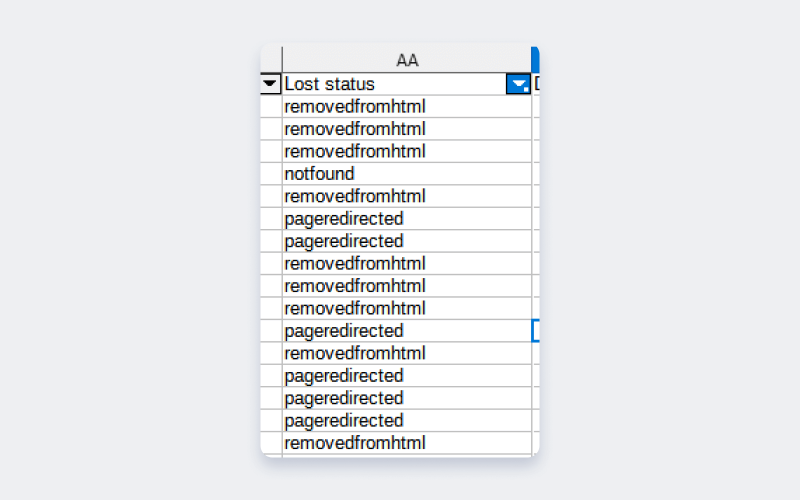800x500 pixels.
Task: Select the removedfromhtml cell directly below notfound
Action: coord(407,196)
